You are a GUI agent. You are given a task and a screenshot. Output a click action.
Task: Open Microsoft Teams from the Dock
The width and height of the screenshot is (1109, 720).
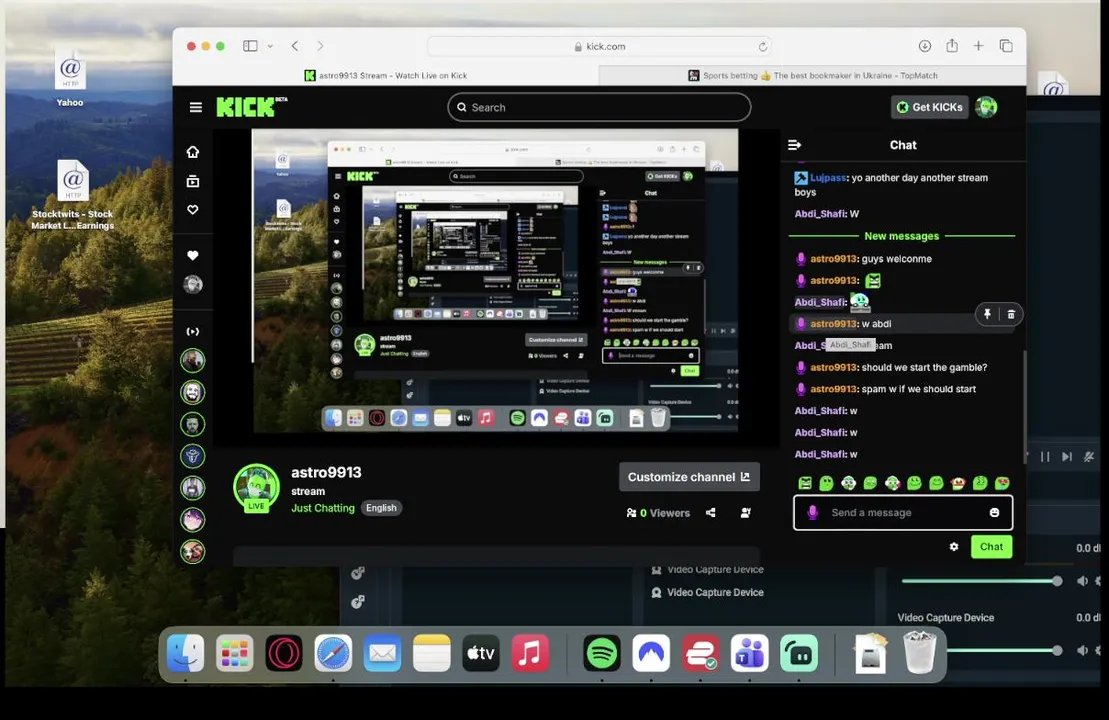pos(750,652)
